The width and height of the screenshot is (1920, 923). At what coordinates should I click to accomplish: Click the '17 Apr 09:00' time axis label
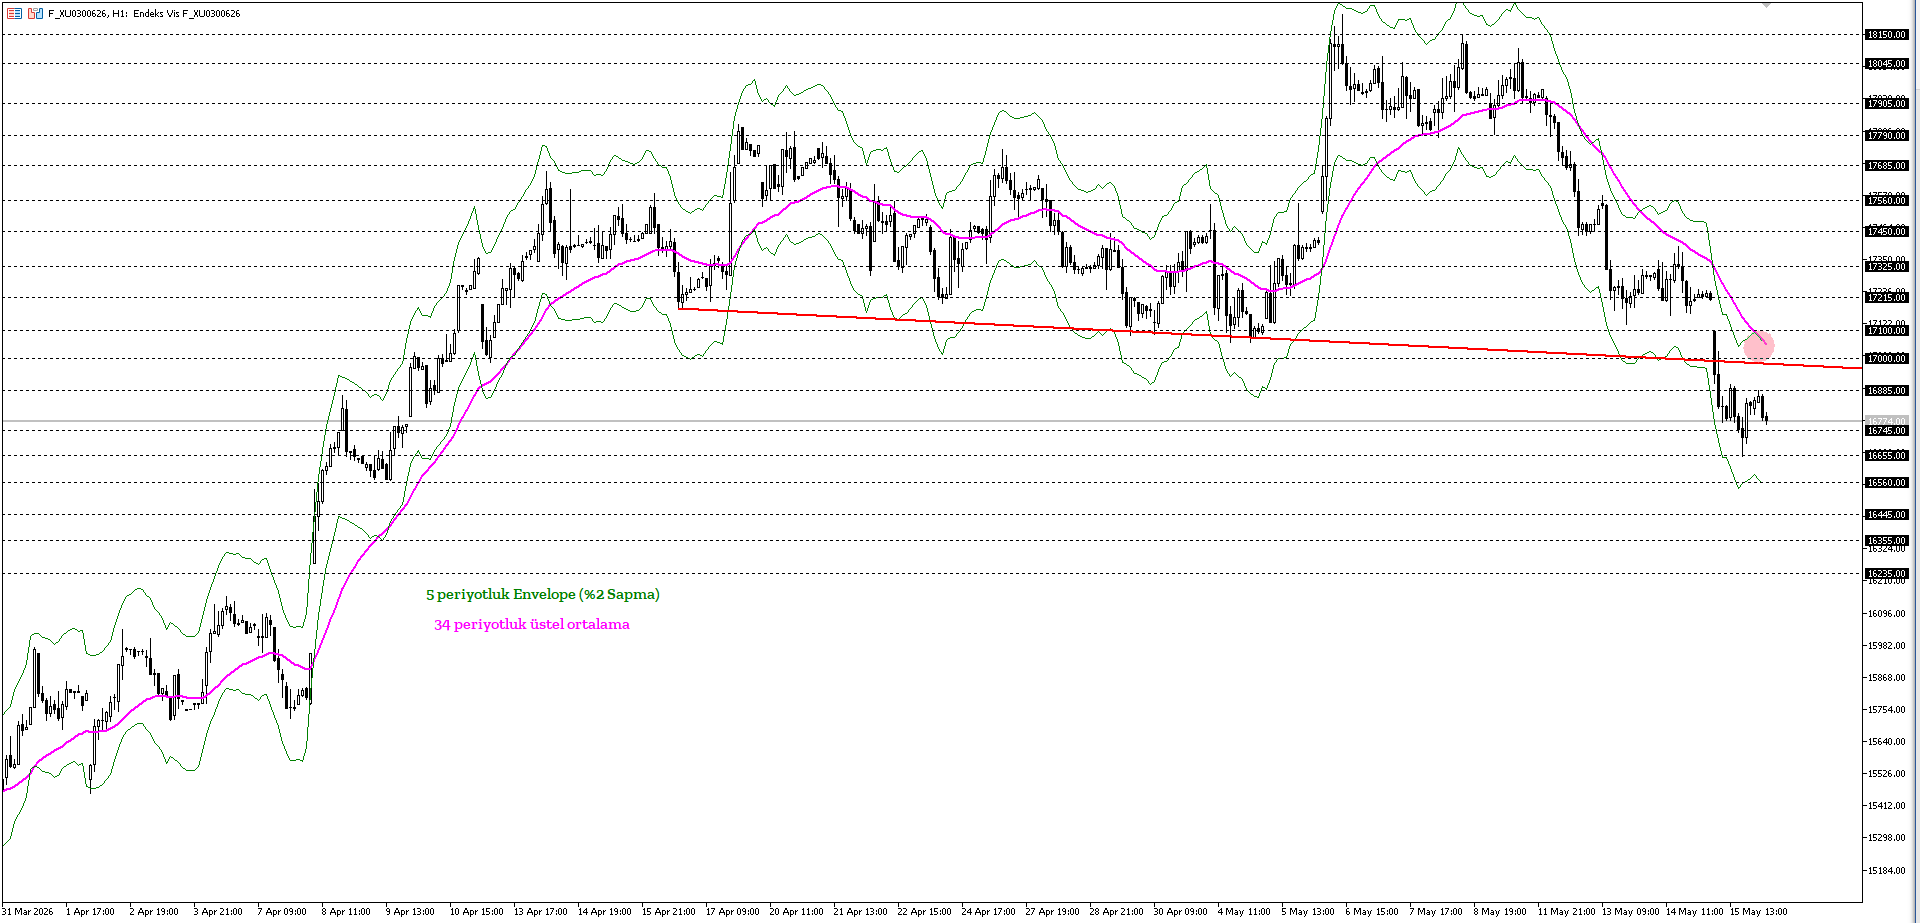pyautogui.click(x=733, y=912)
